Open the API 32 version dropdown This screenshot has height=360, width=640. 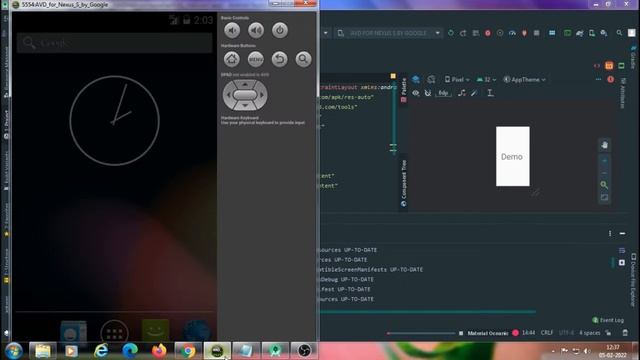(x=486, y=80)
